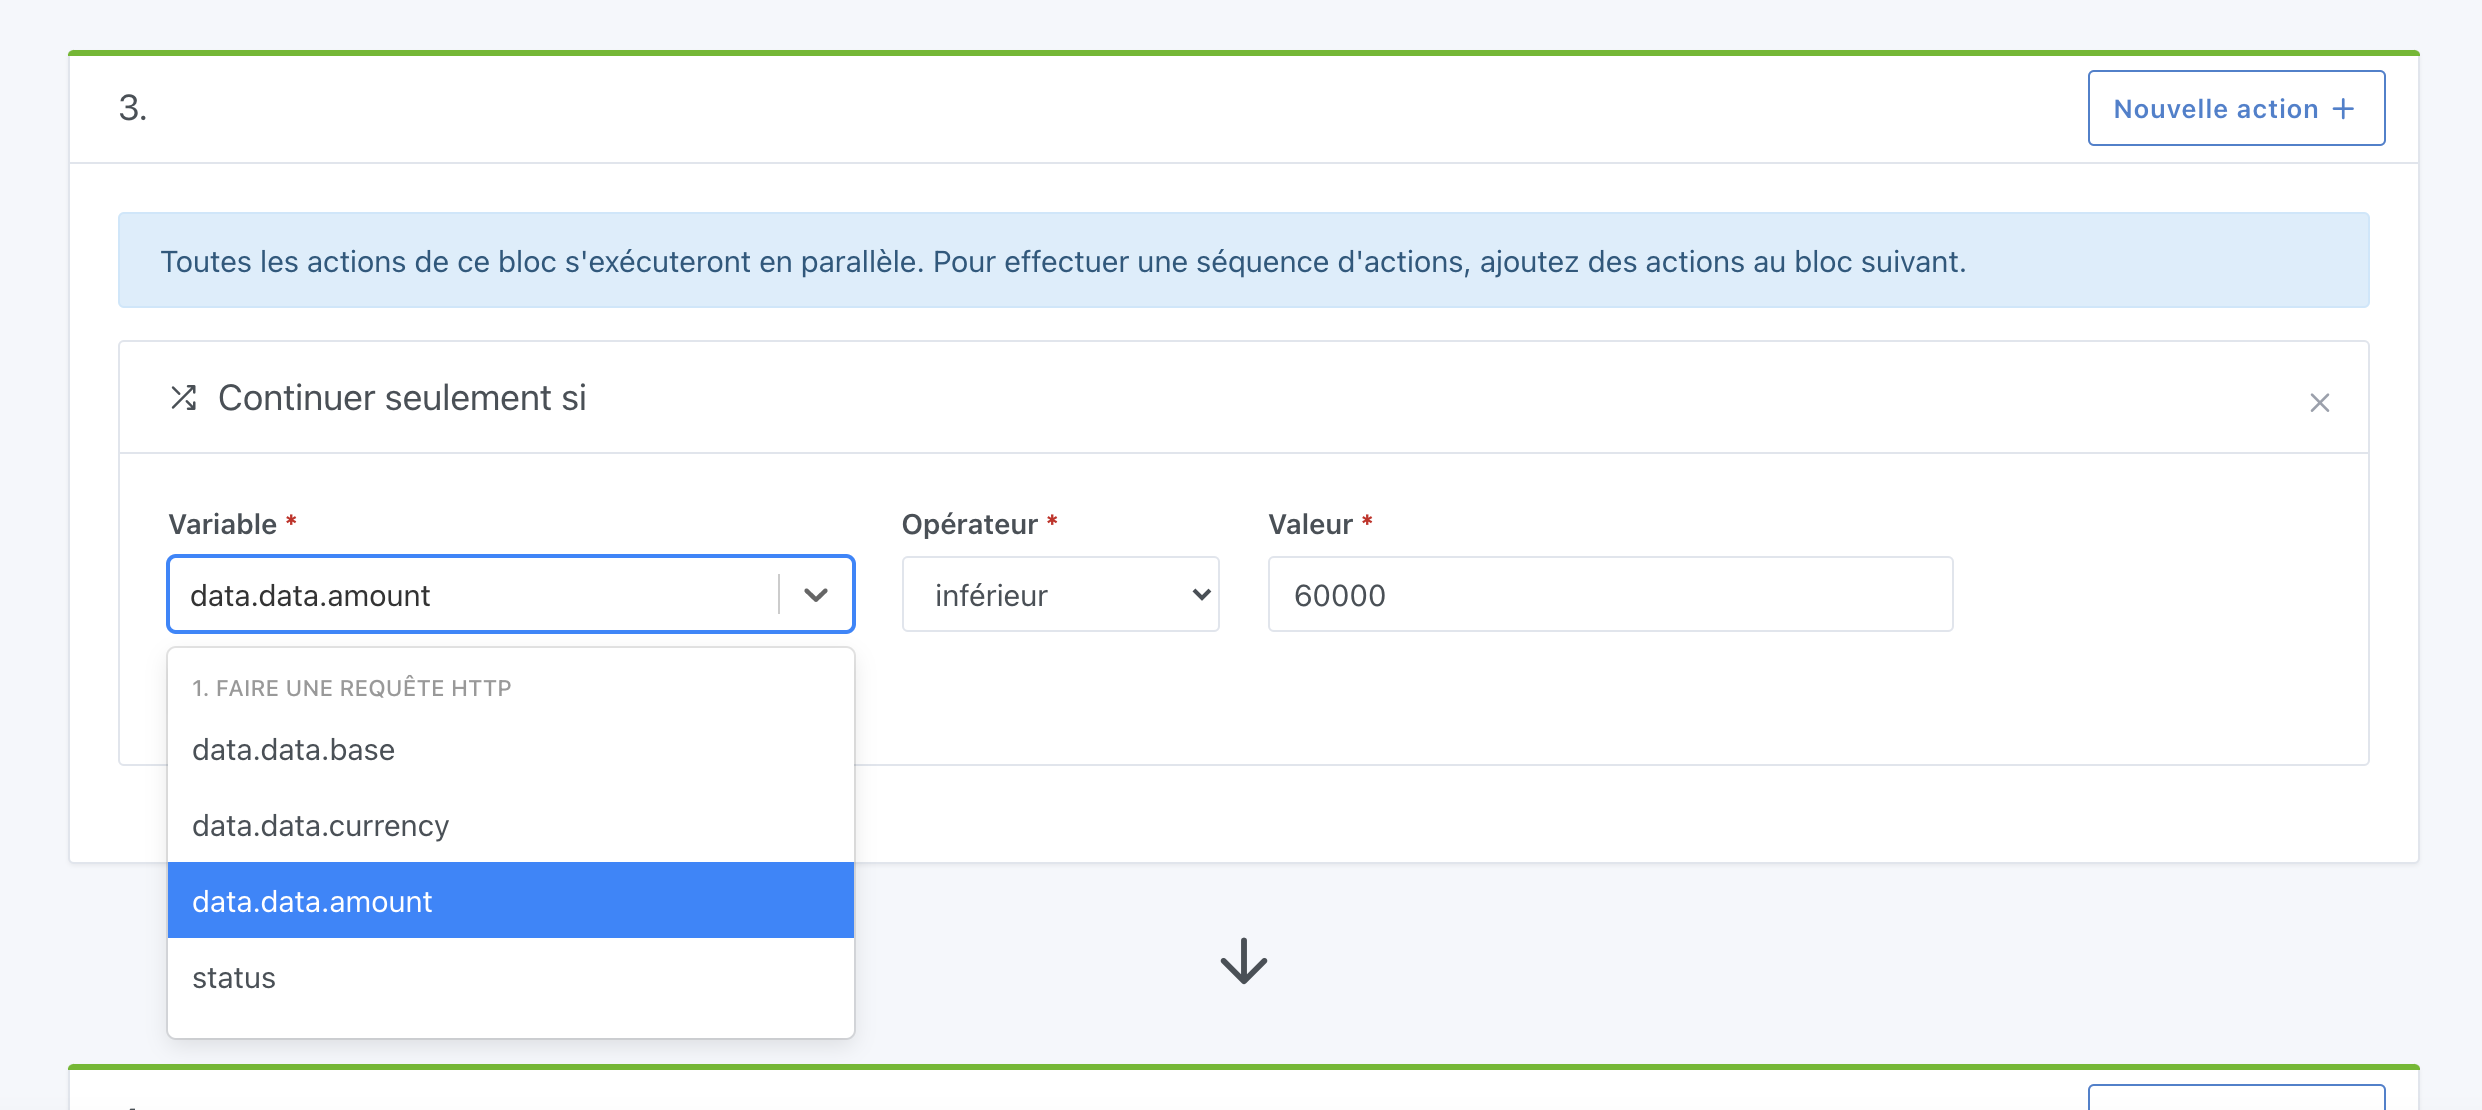
Task: Select data.data.base from the variable list
Action: coord(293,749)
